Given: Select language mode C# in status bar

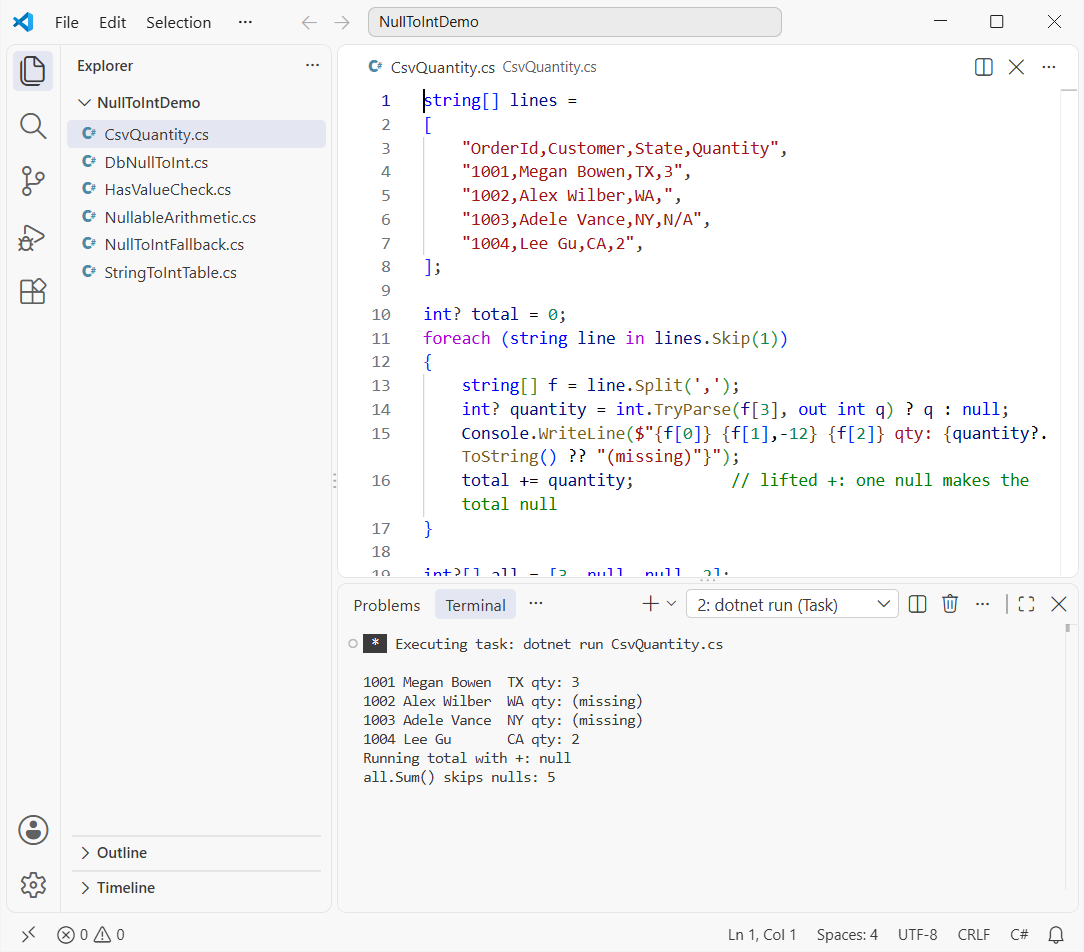Looking at the screenshot, I should pyautogui.click(x=1019, y=935).
